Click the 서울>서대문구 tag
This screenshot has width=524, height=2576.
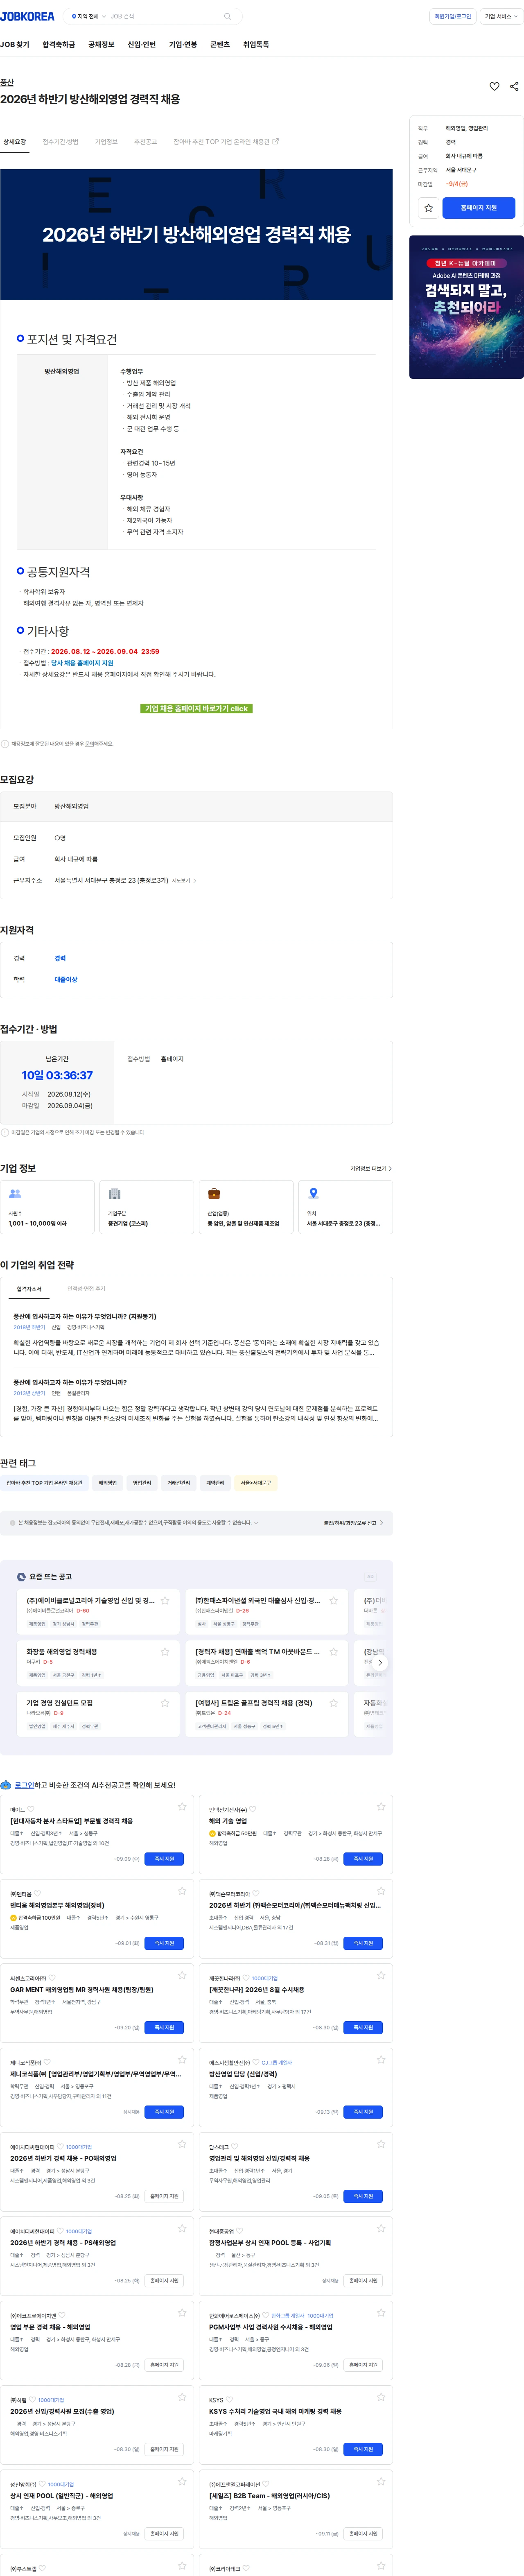point(255,1484)
